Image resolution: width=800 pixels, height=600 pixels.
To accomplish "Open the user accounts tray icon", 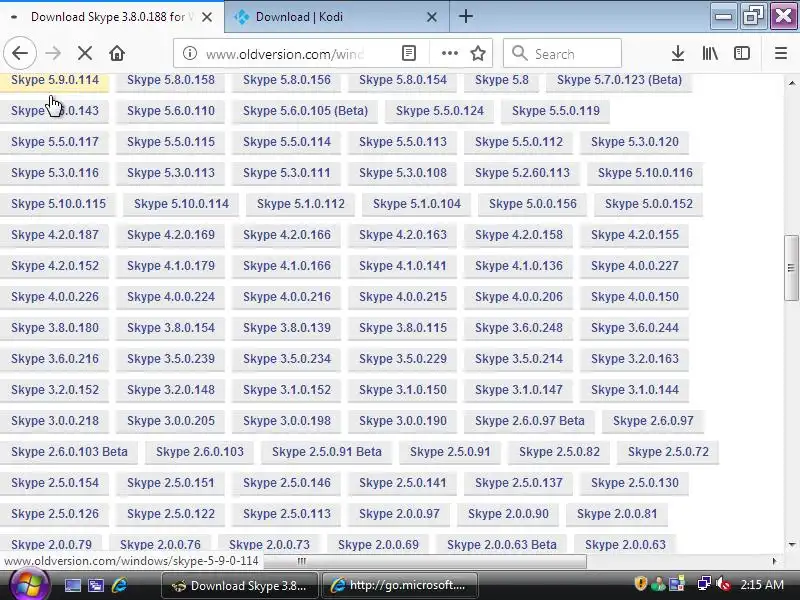I will tap(658, 583).
